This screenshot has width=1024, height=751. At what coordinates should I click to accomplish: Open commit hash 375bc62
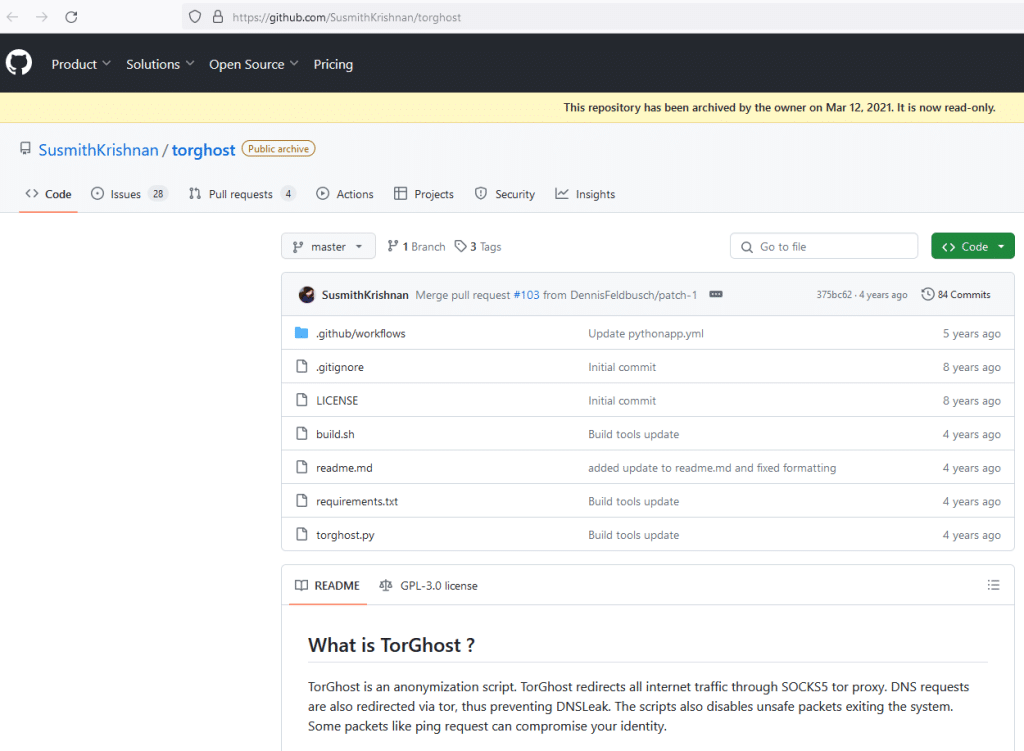834,295
